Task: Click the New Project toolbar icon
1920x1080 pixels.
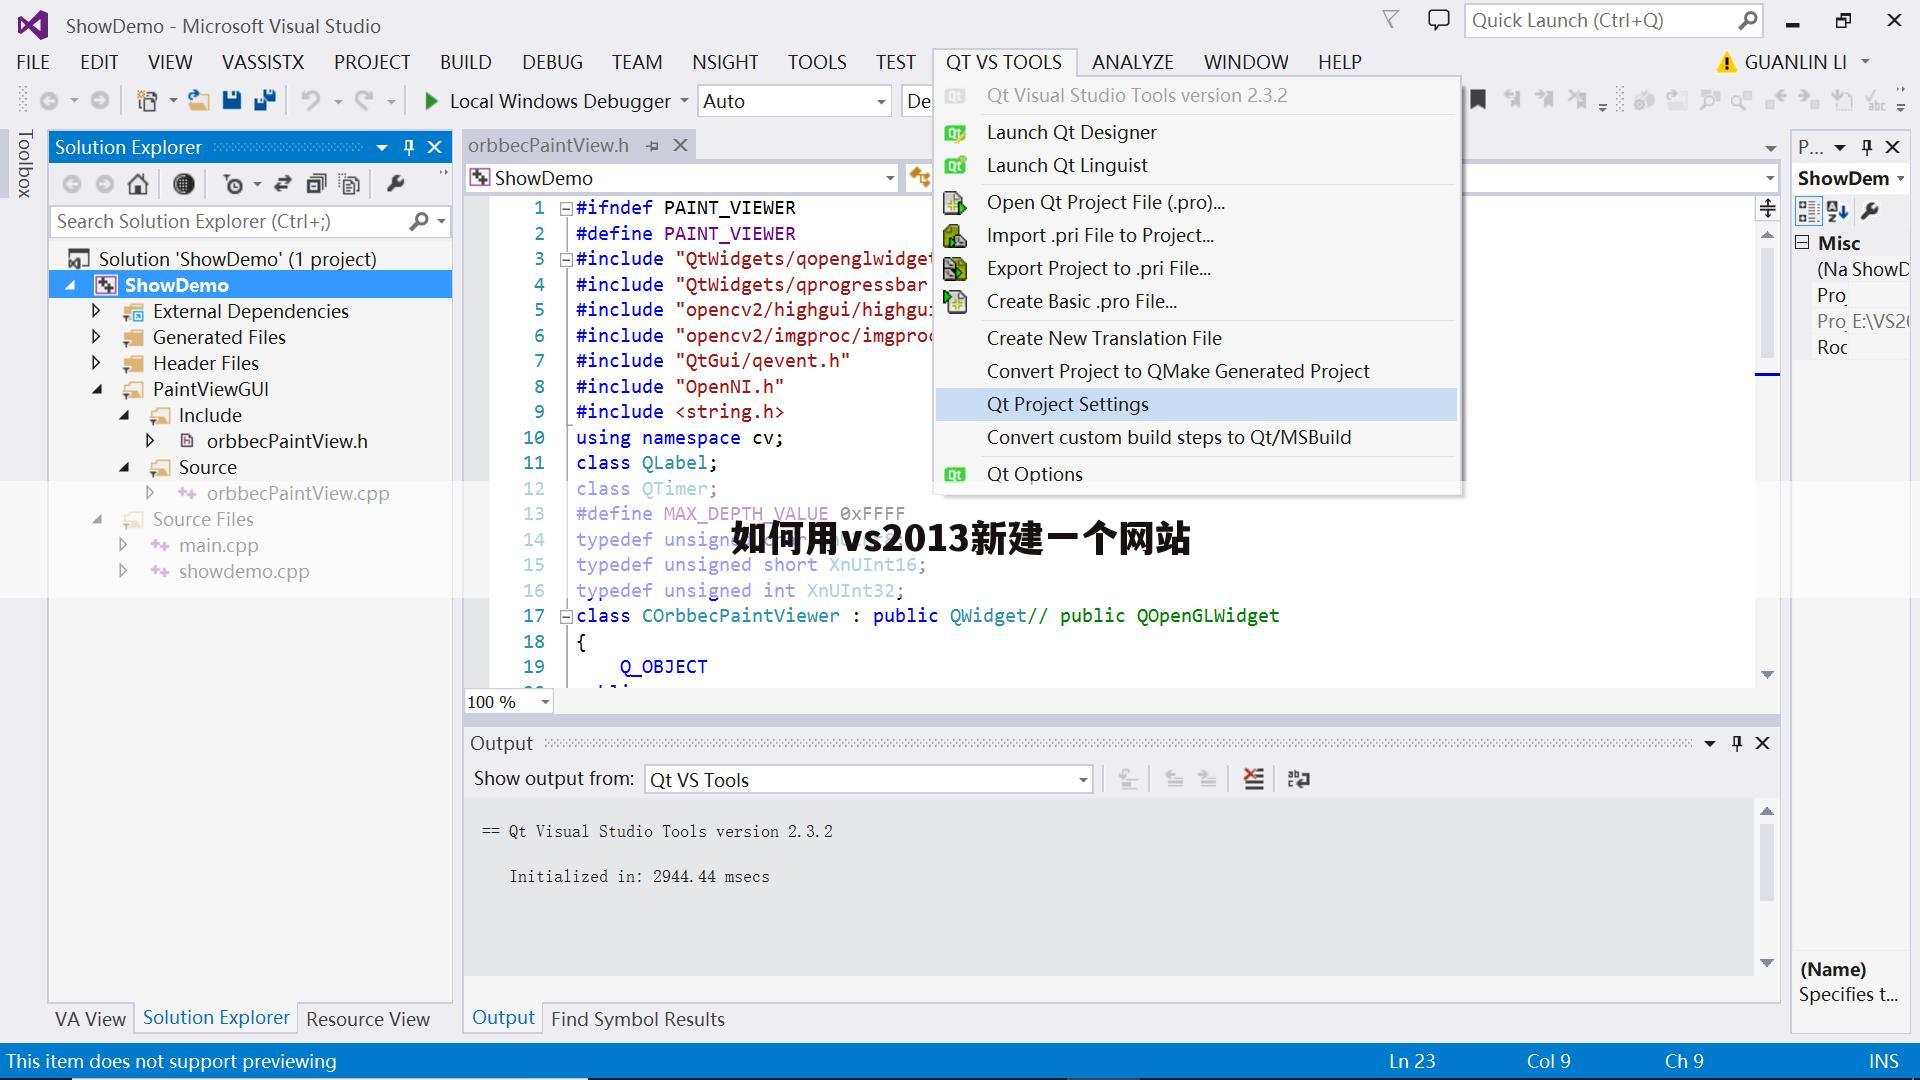Action: click(147, 101)
